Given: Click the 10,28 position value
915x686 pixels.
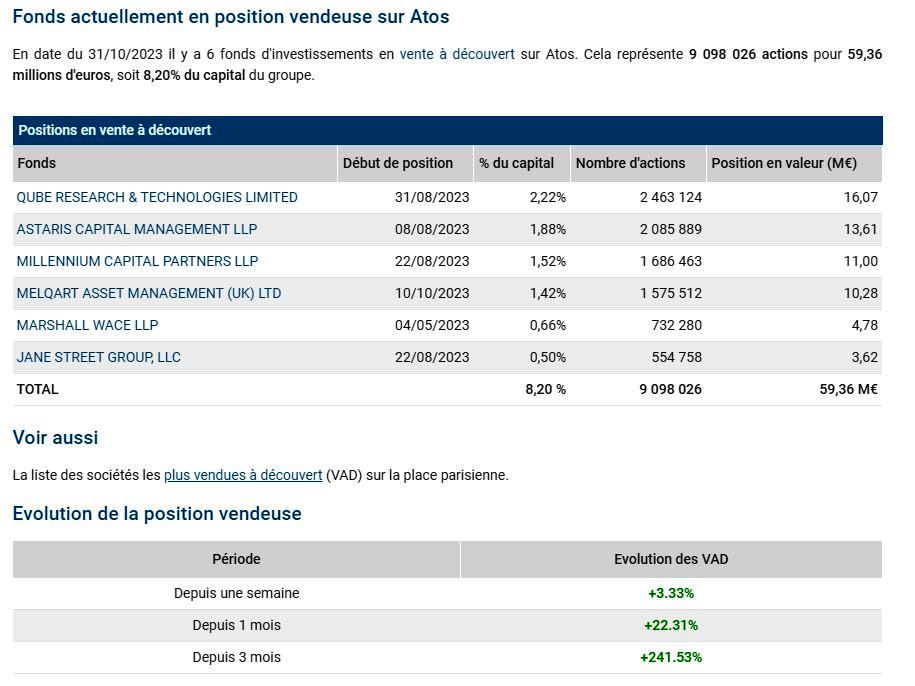Looking at the screenshot, I should point(861,293).
